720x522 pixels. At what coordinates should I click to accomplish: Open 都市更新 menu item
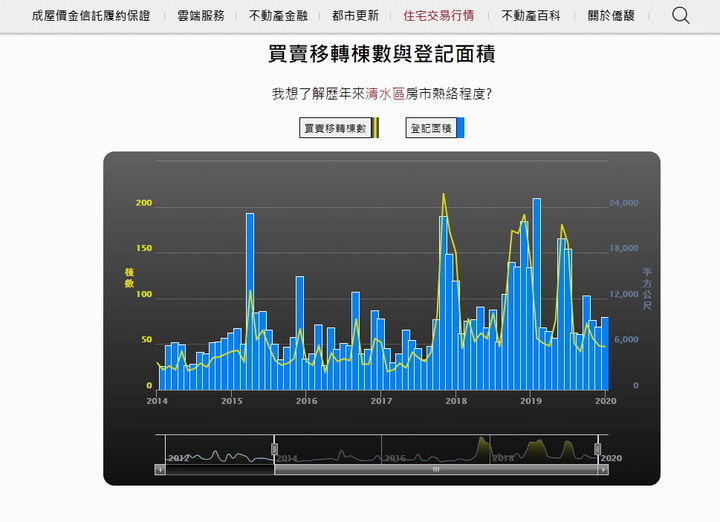355,16
